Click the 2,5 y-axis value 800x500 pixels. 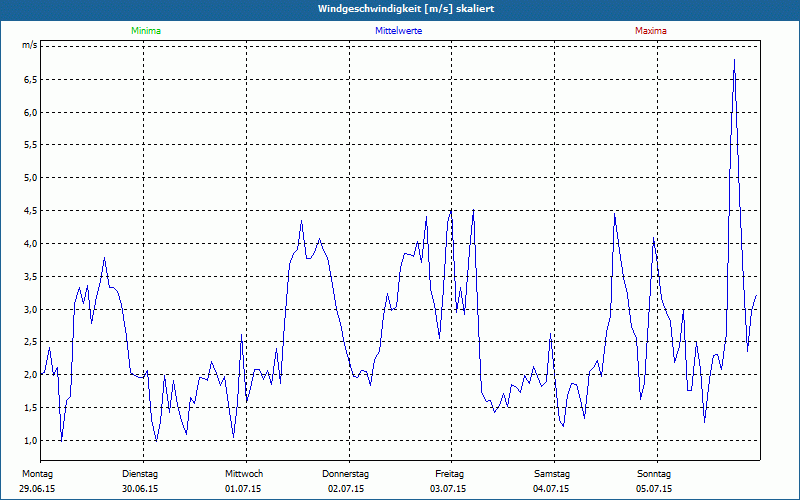click(31, 342)
